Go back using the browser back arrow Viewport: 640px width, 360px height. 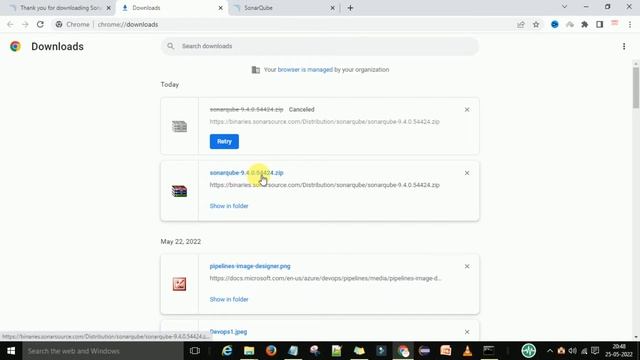pyautogui.click(x=10, y=24)
